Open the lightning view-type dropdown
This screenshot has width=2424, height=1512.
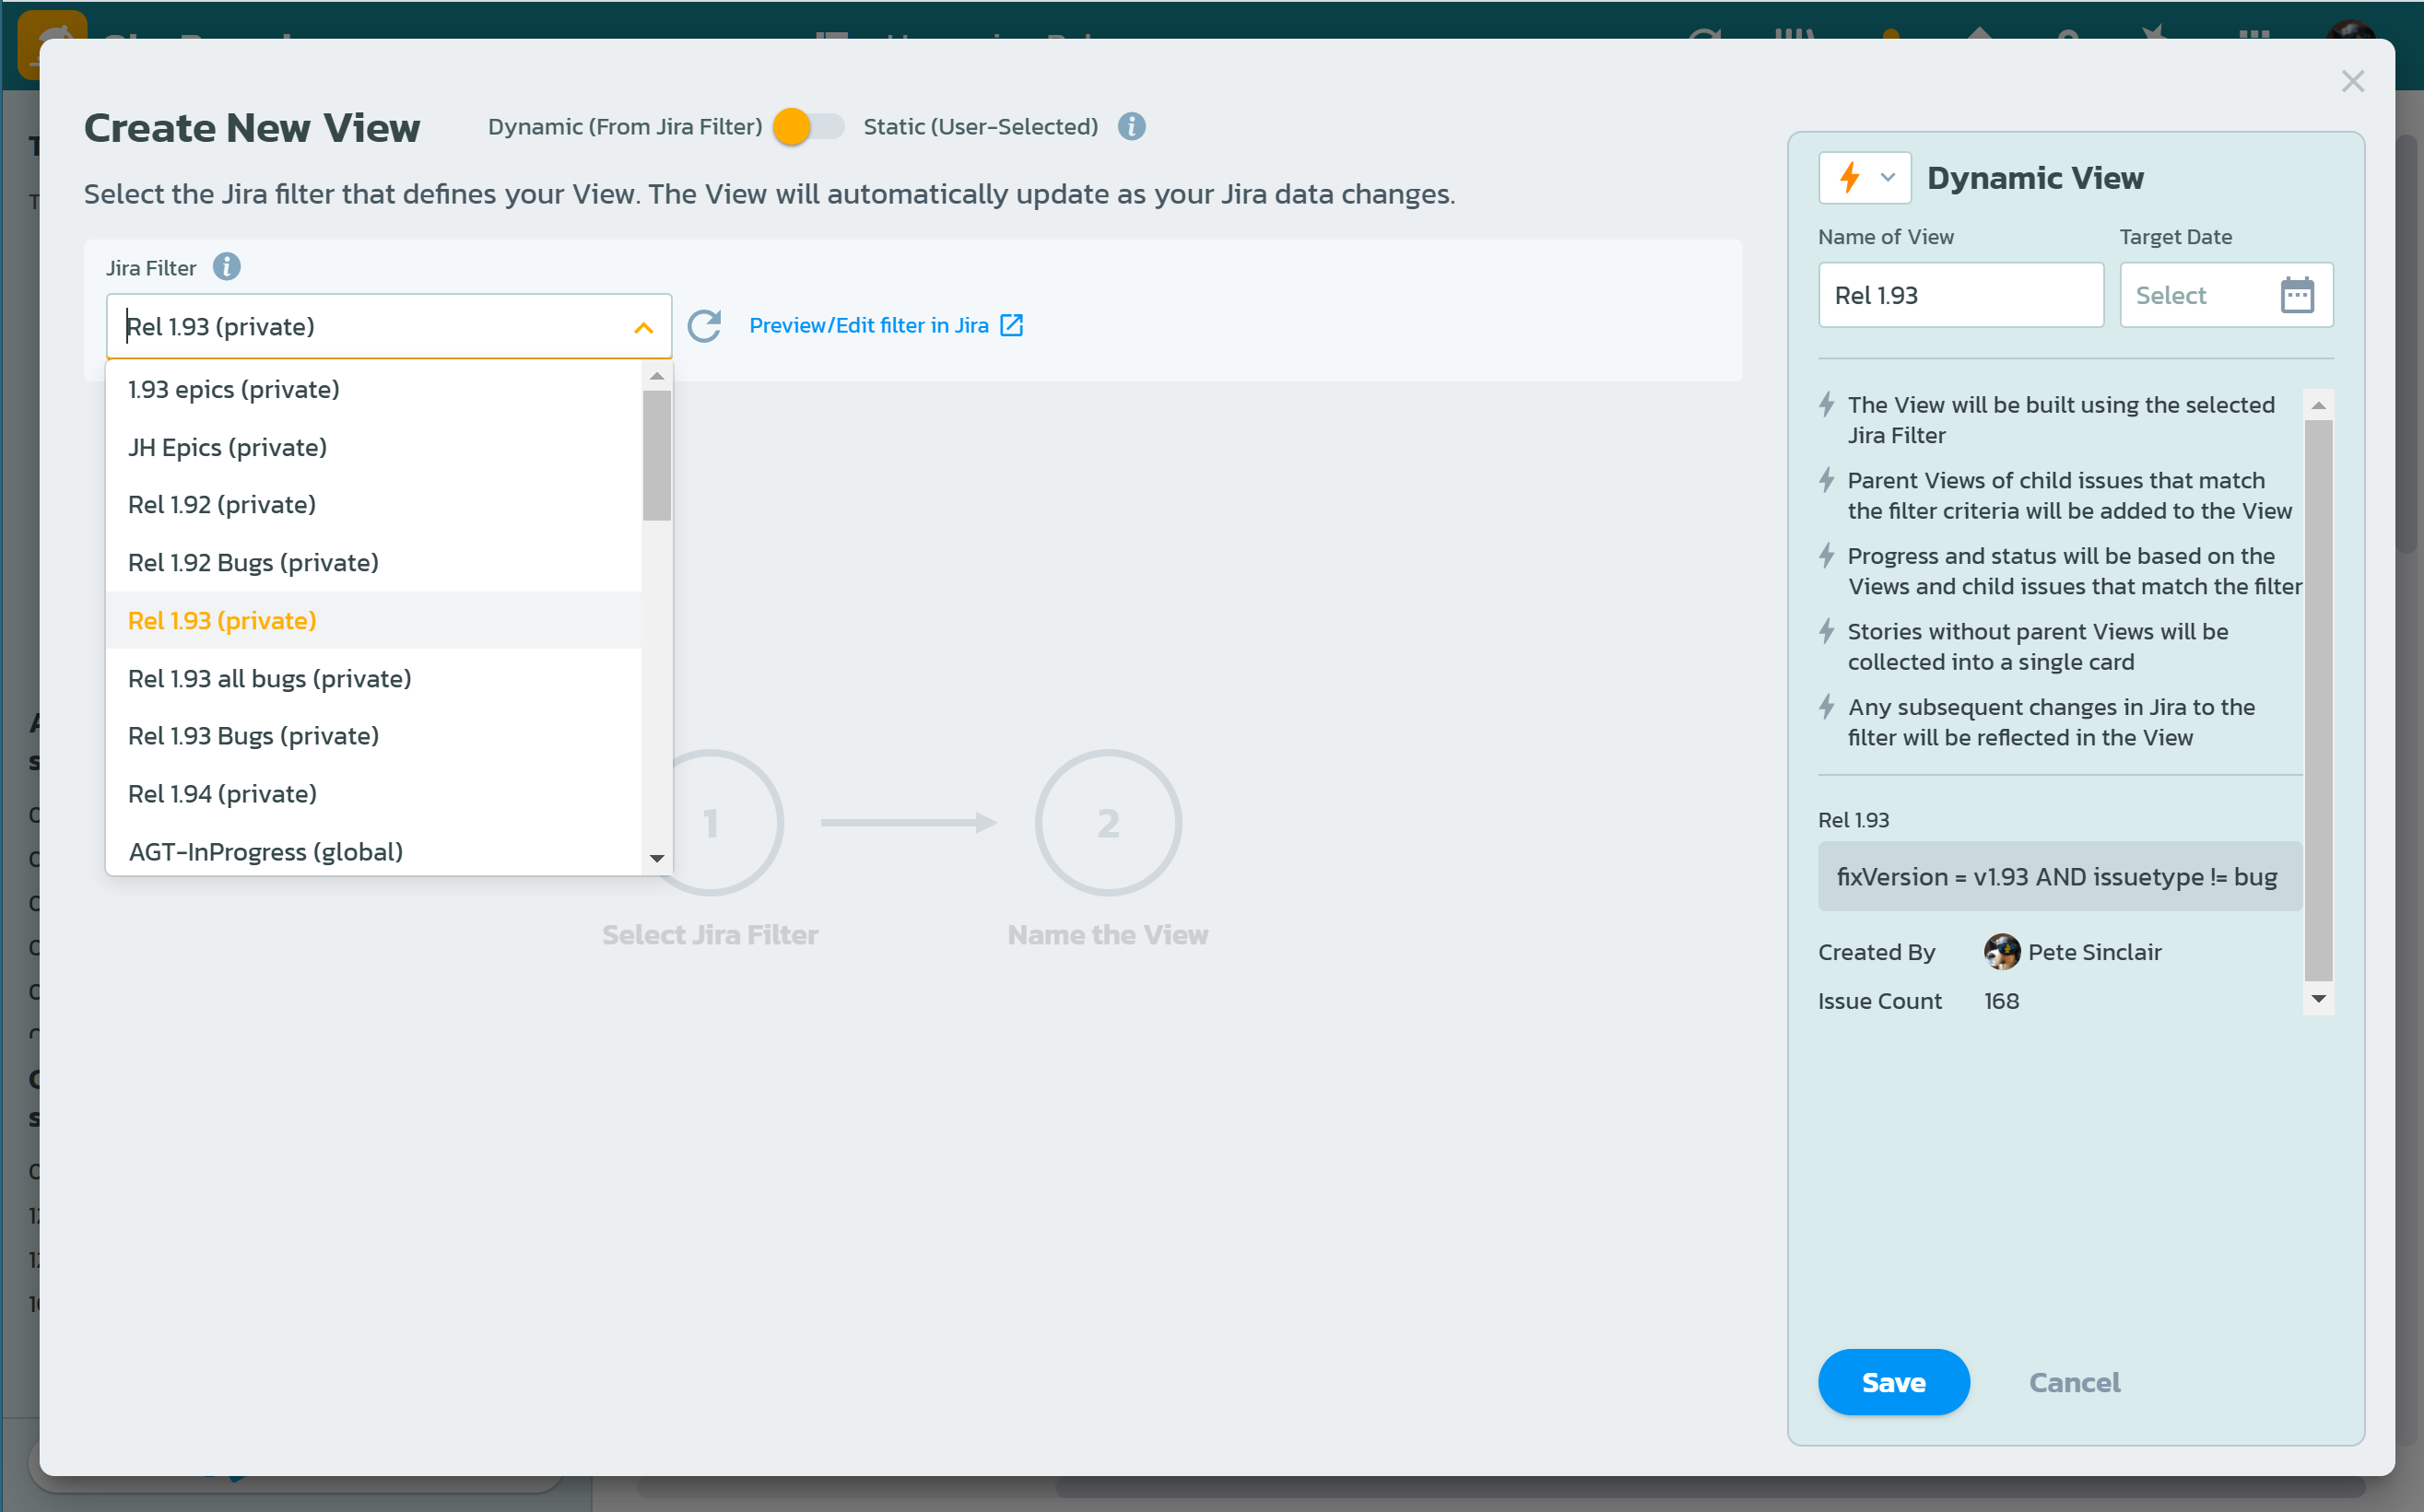tap(1865, 177)
